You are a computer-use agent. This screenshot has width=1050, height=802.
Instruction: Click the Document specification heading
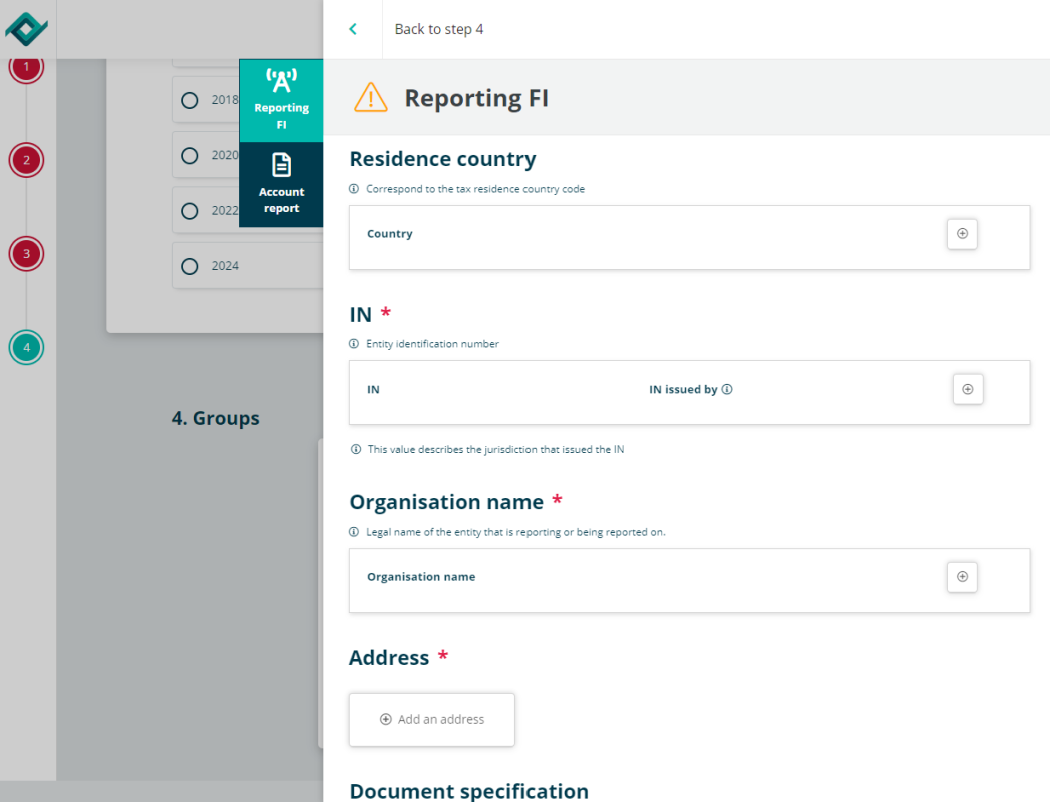[469, 791]
